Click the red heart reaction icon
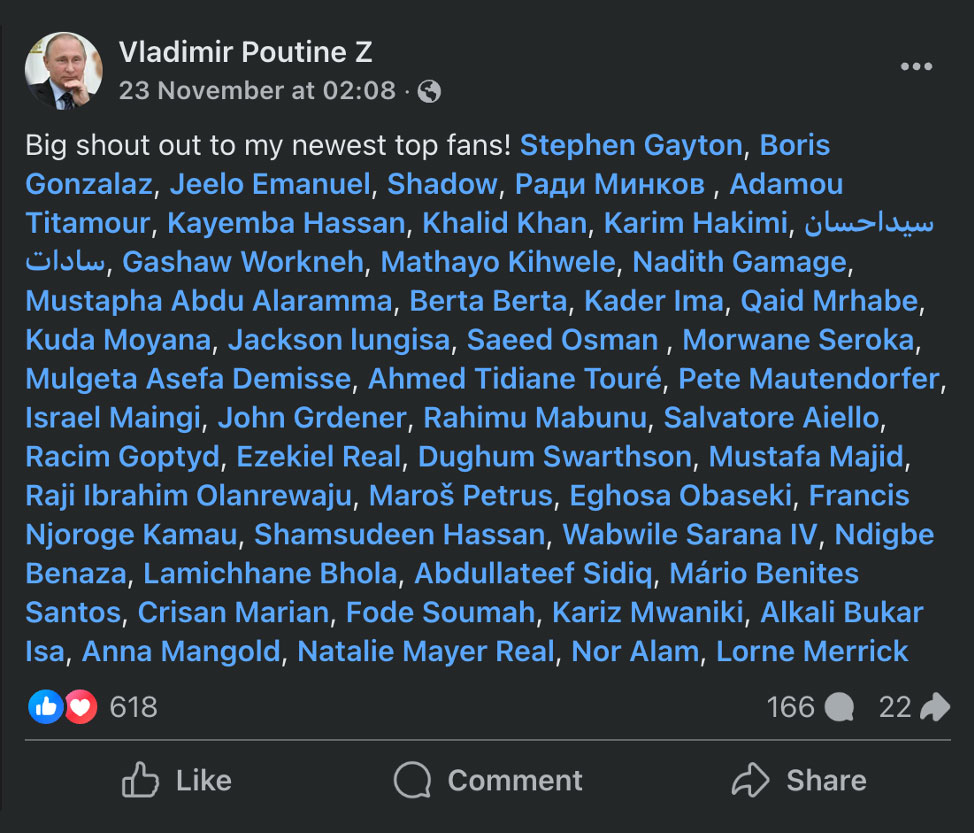This screenshot has height=833, width=974. [x=81, y=708]
